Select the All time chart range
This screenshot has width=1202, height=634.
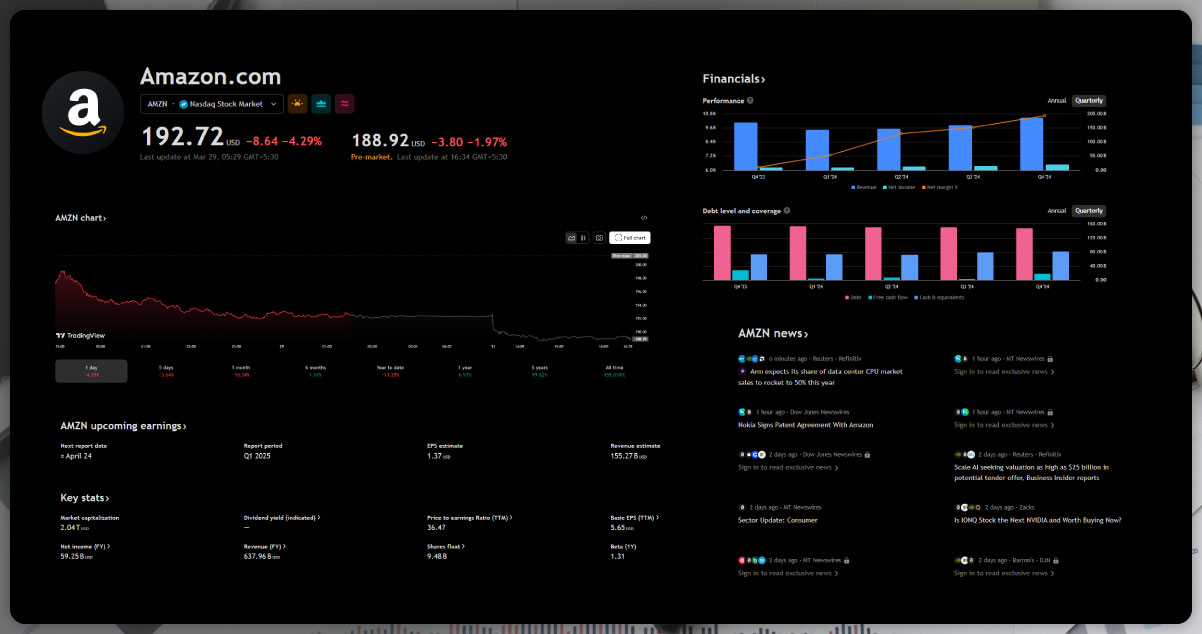click(x=614, y=371)
